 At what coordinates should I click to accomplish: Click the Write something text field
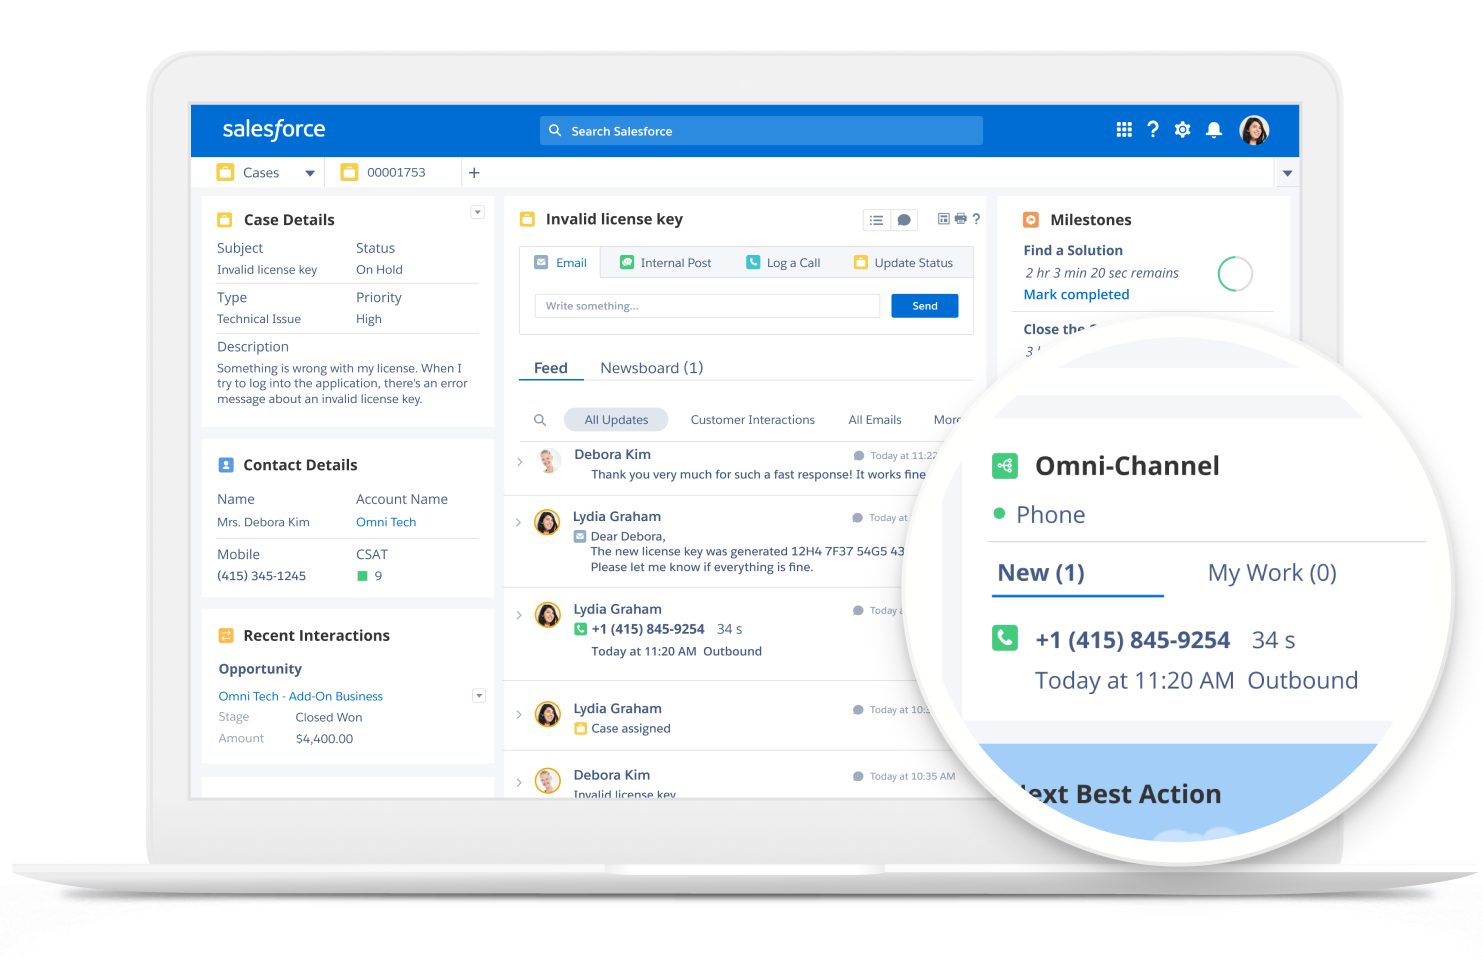pyautogui.click(x=707, y=306)
